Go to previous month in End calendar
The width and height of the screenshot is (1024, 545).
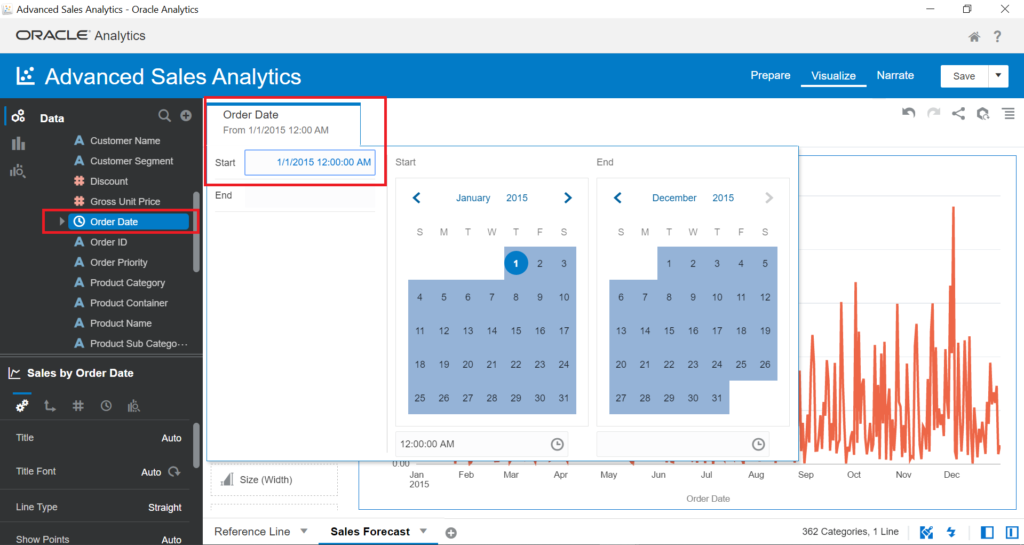point(618,198)
